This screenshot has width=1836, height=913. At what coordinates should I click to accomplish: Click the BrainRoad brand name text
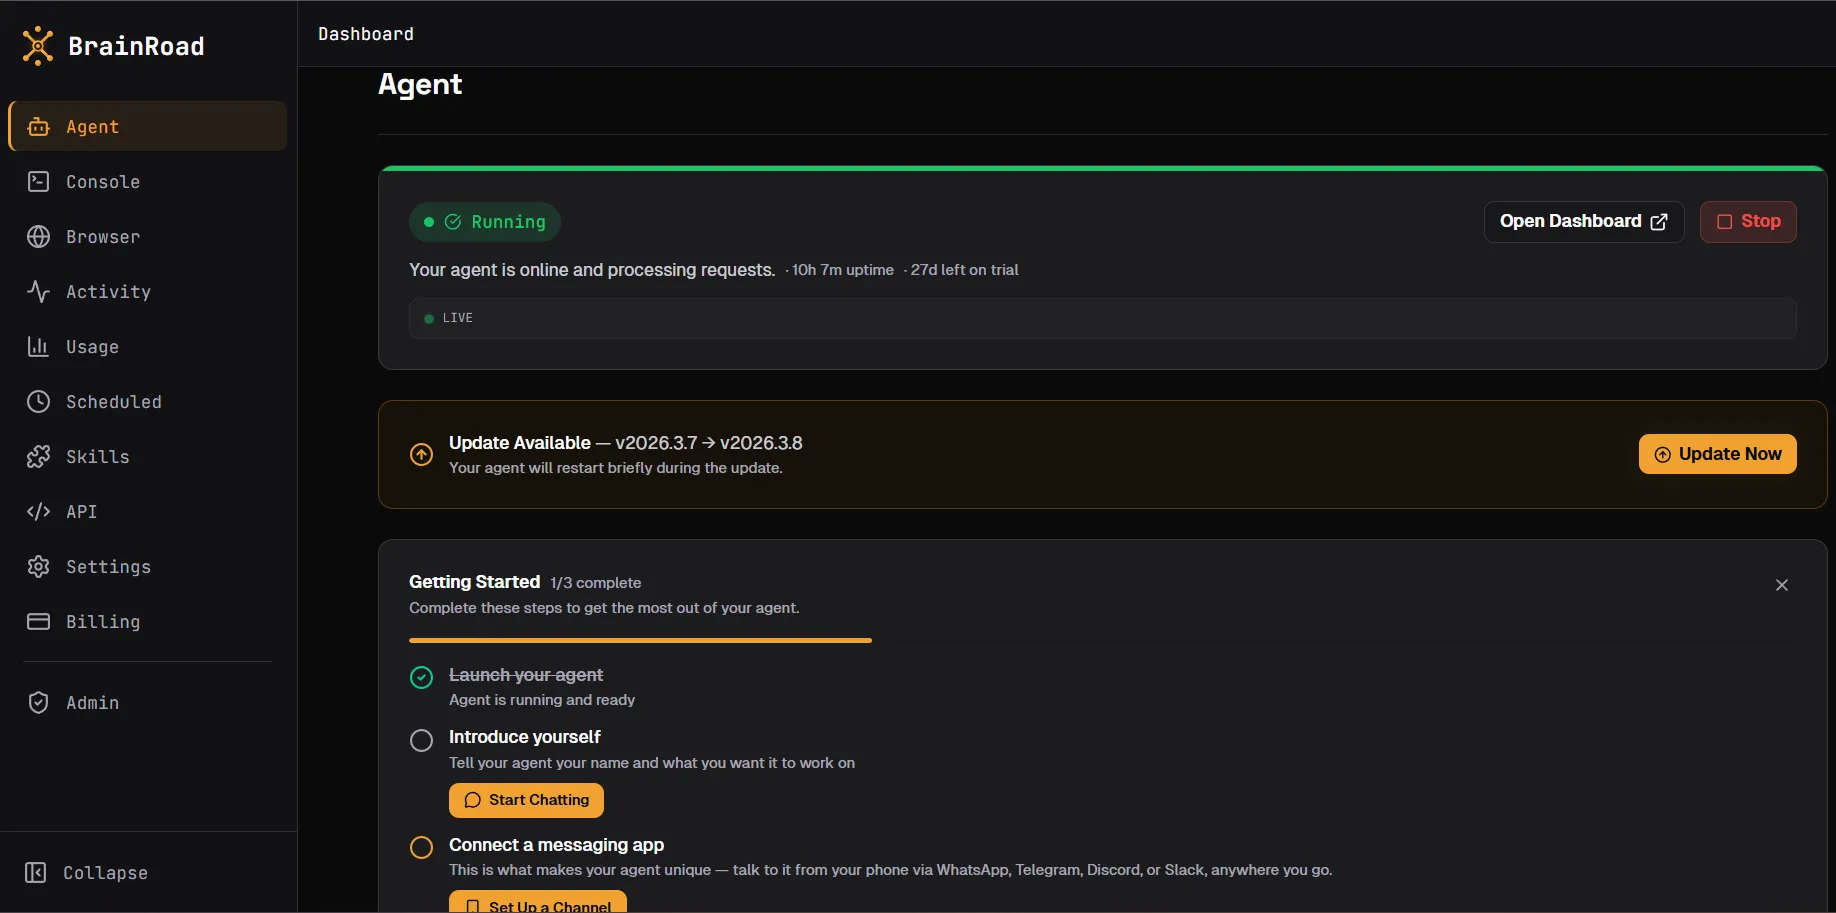tap(136, 46)
